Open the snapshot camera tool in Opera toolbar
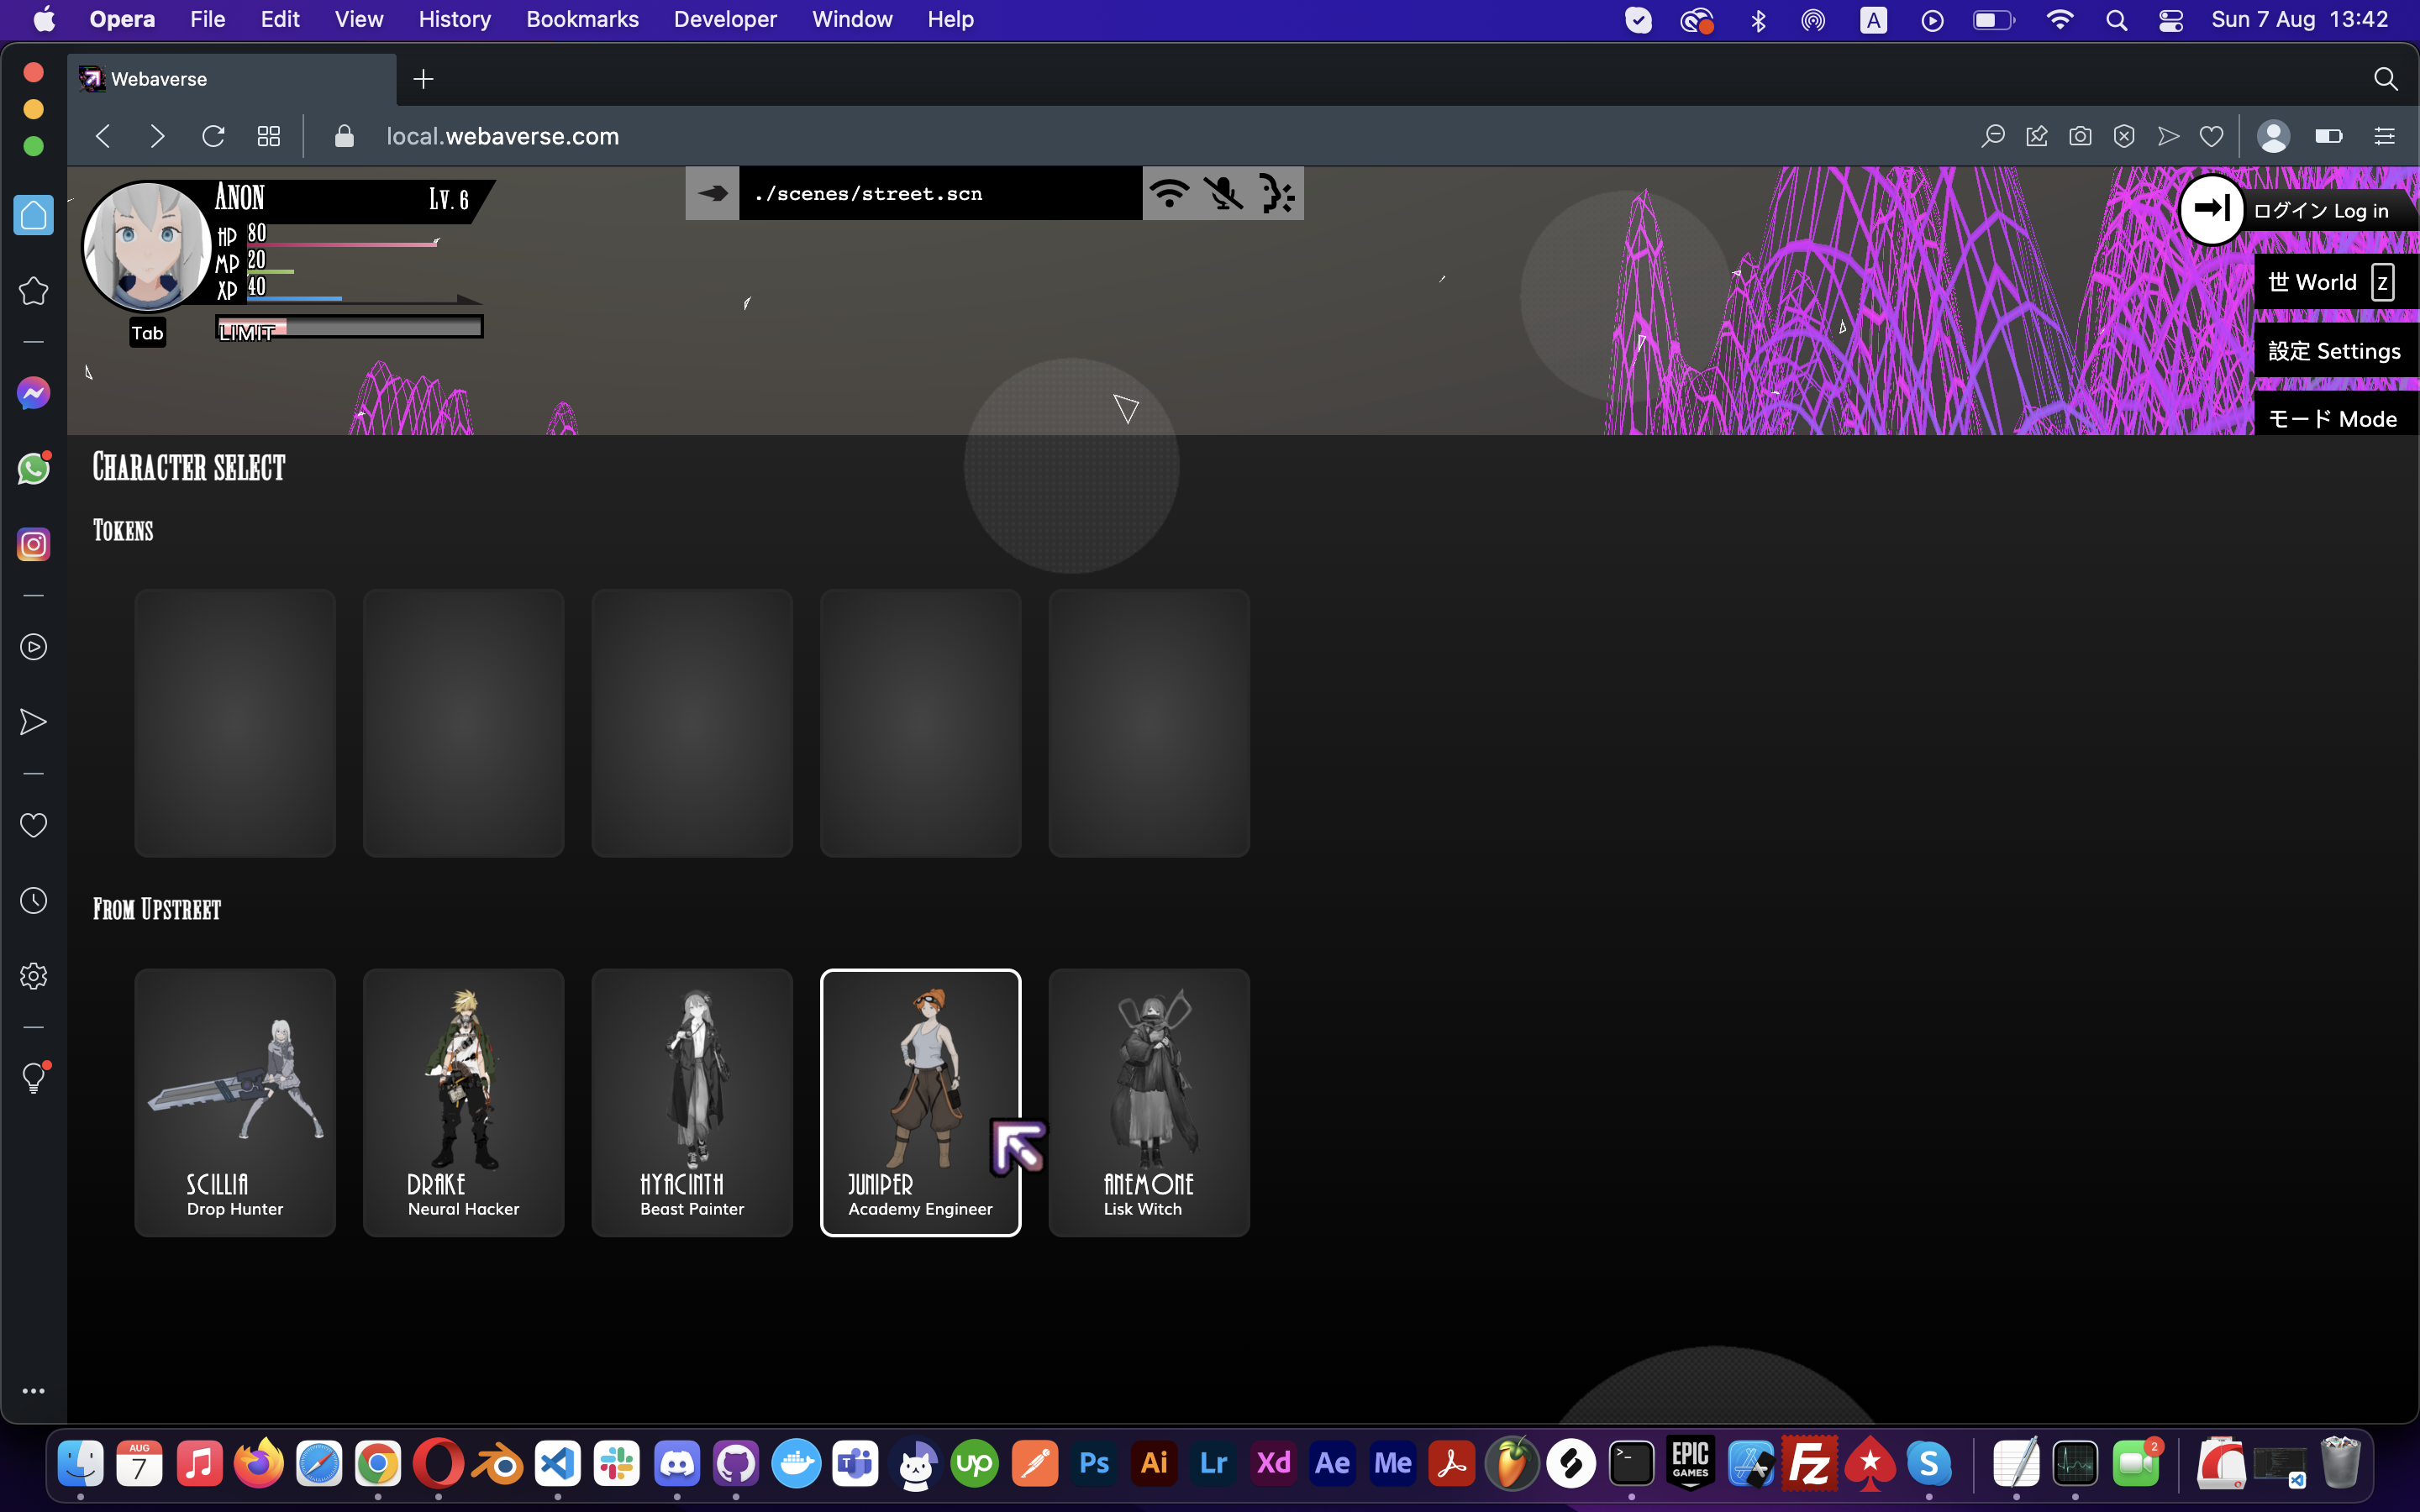 2080,136
